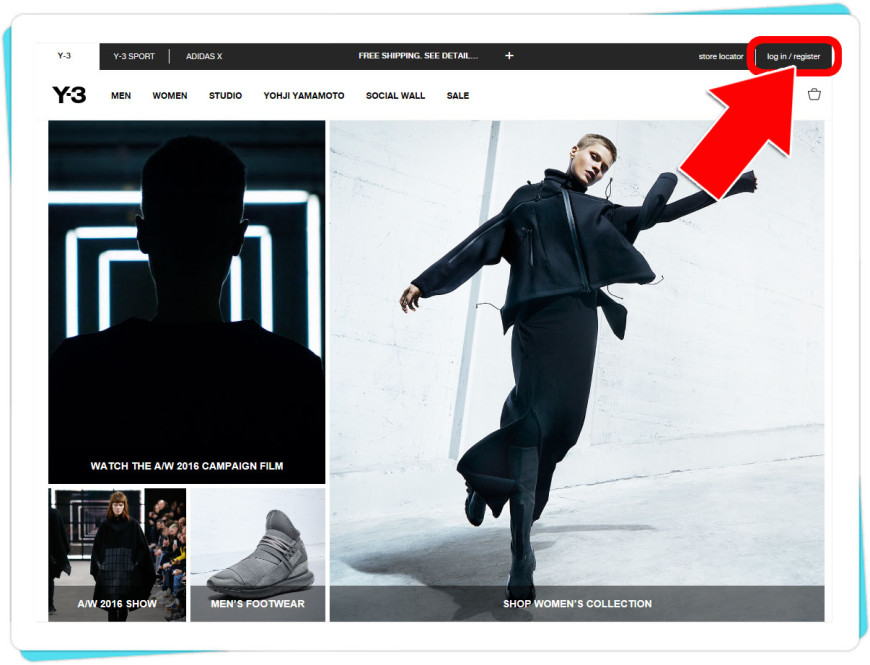Select the Y-3 top tab
The image size is (870, 665).
point(64,55)
